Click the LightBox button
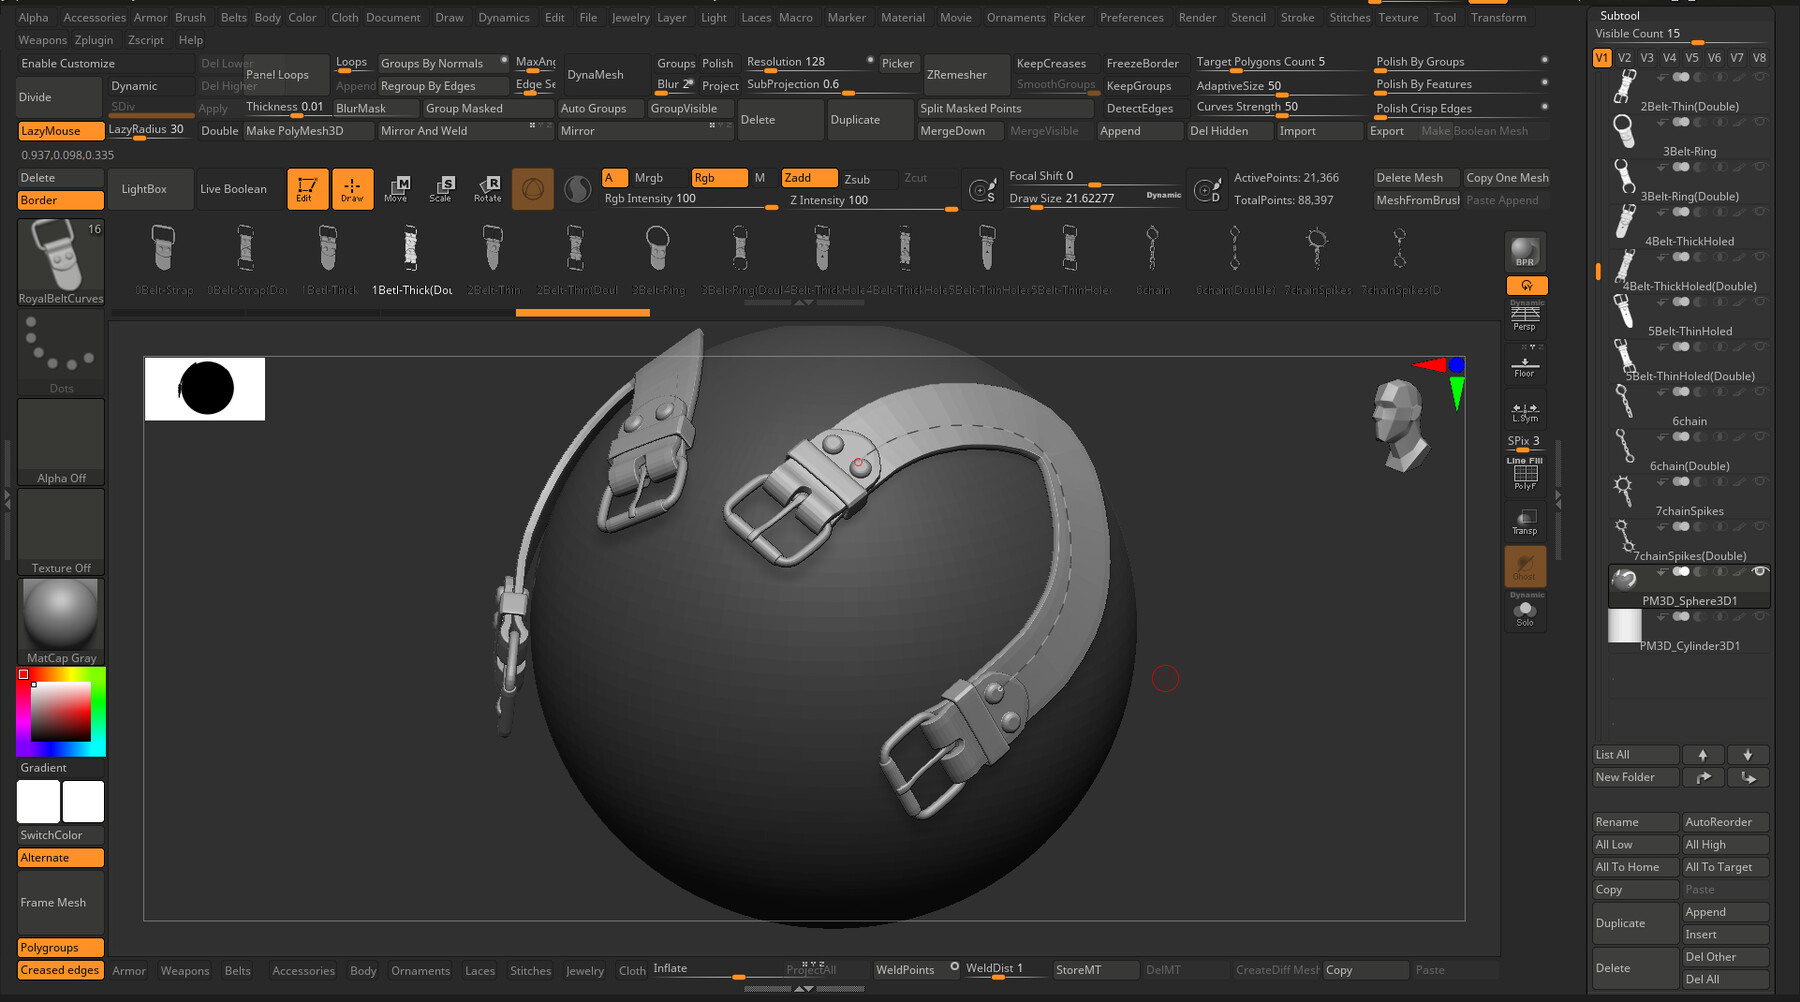The image size is (1800, 1002). pyautogui.click(x=150, y=189)
